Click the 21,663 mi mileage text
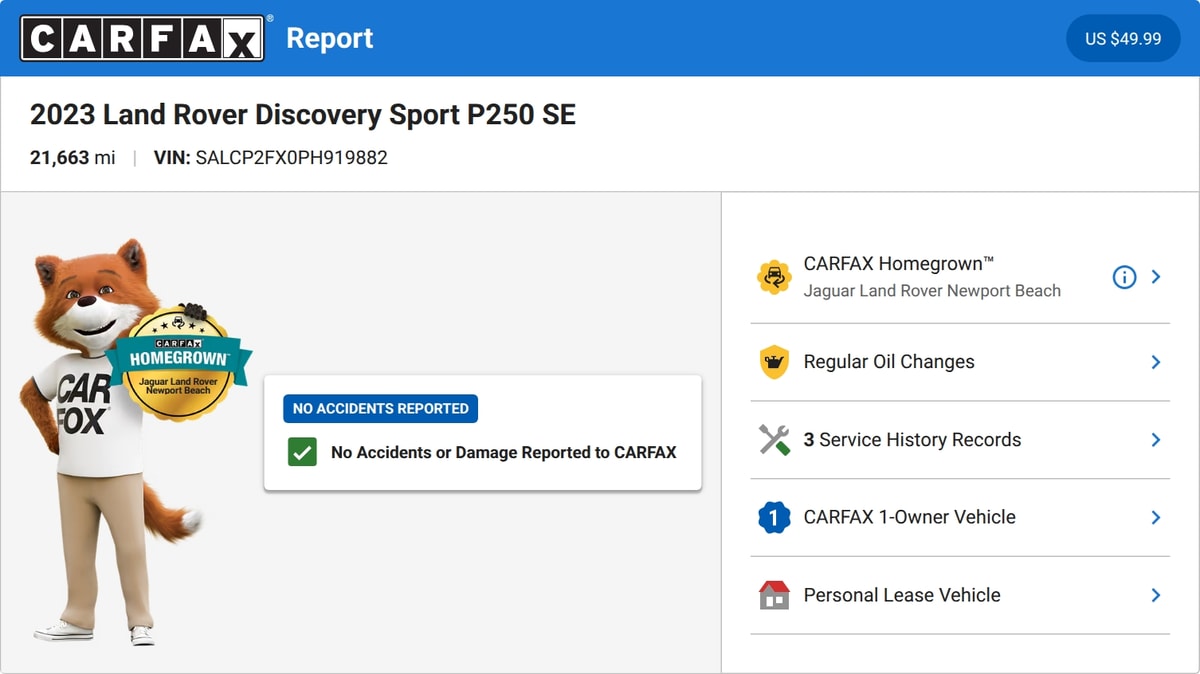Viewport: 1200px width, 674px height. coord(73,158)
